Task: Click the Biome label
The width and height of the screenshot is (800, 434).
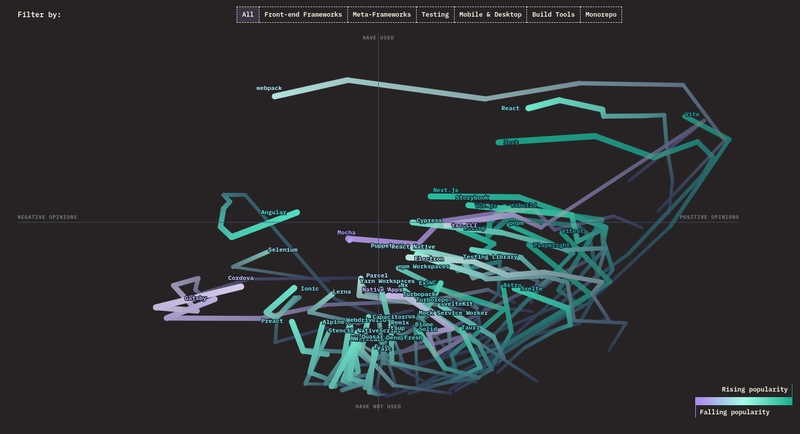Action: (x=423, y=324)
